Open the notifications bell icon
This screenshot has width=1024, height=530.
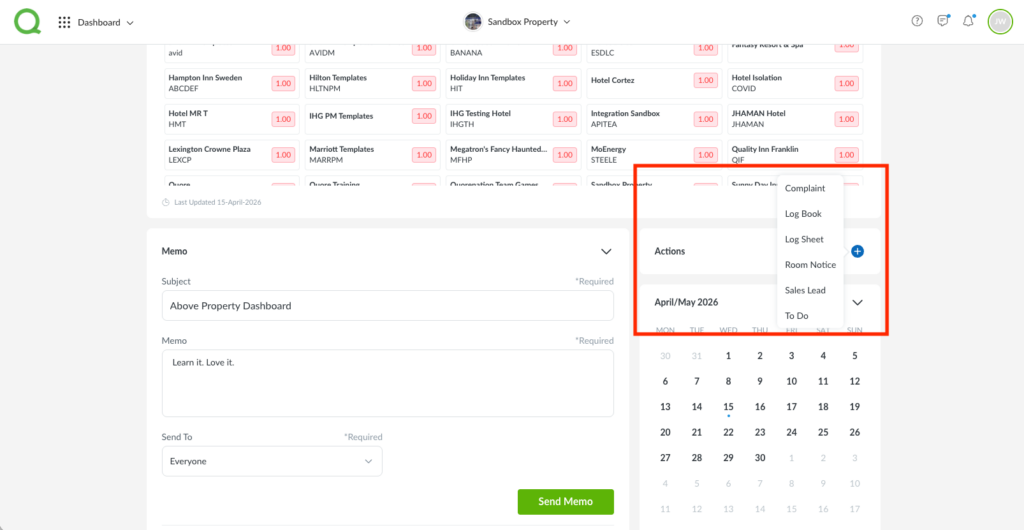click(x=968, y=21)
